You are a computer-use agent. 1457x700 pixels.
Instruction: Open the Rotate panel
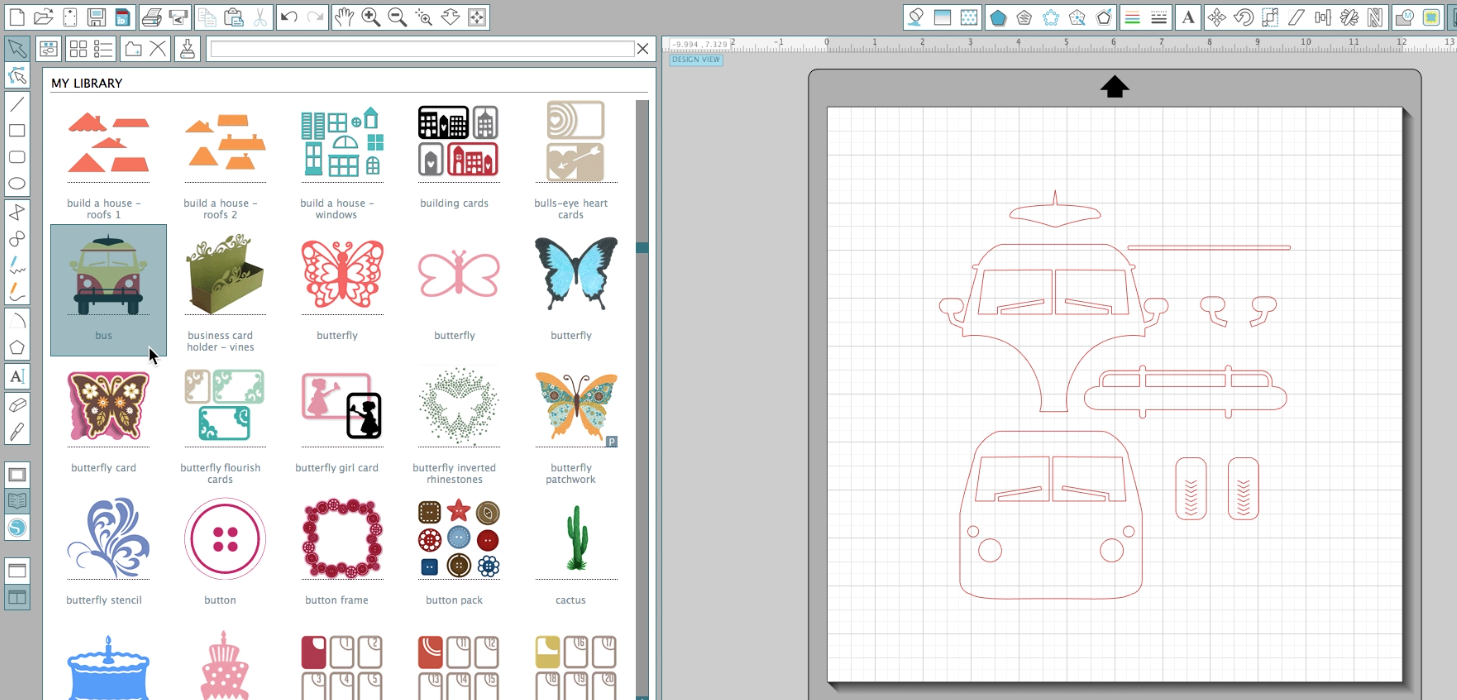(1244, 17)
